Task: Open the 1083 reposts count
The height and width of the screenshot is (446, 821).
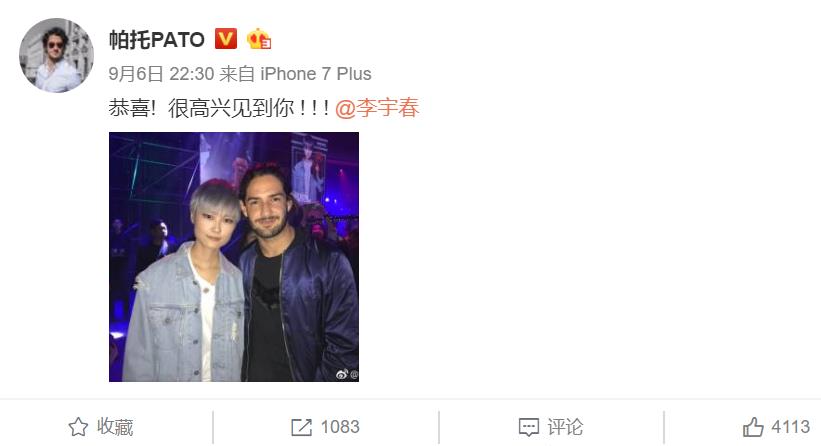Action: tap(340, 427)
